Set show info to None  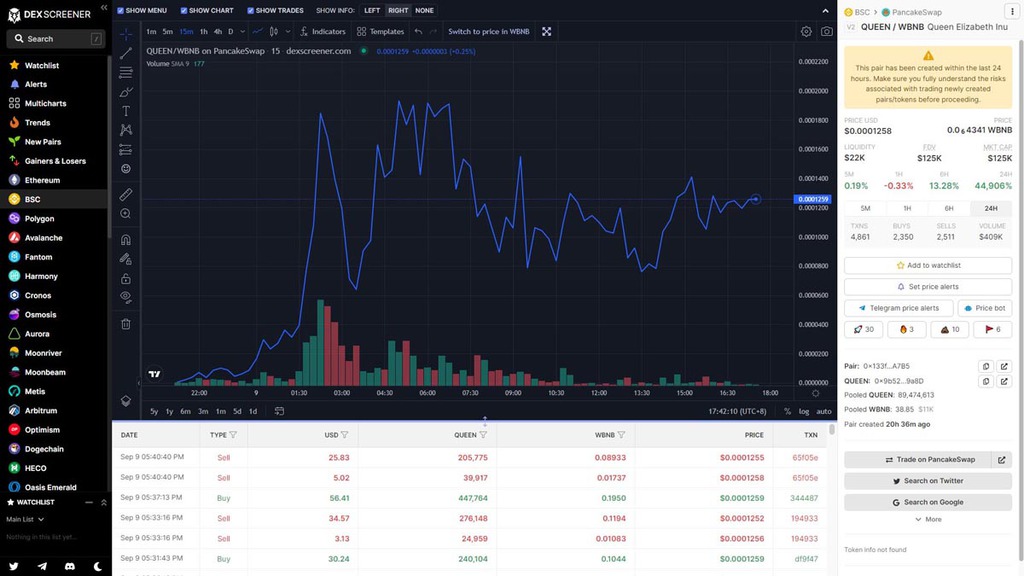coord(424,10)
